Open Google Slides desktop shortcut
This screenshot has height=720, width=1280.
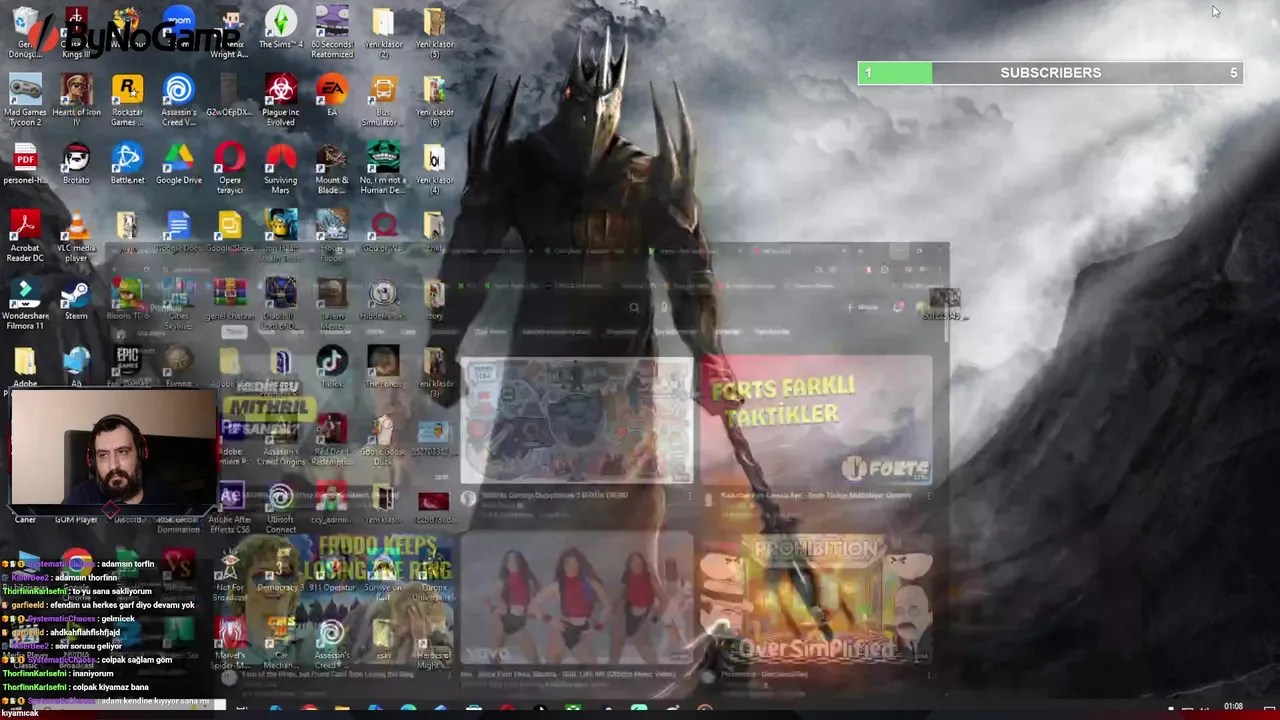[x=230, y=231]
